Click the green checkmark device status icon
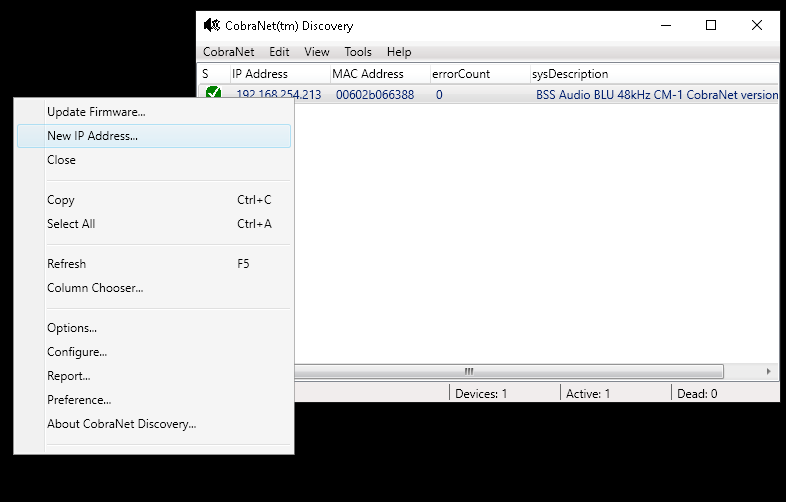The height and width of the screenshot is (502, 786). coord(213,94)
